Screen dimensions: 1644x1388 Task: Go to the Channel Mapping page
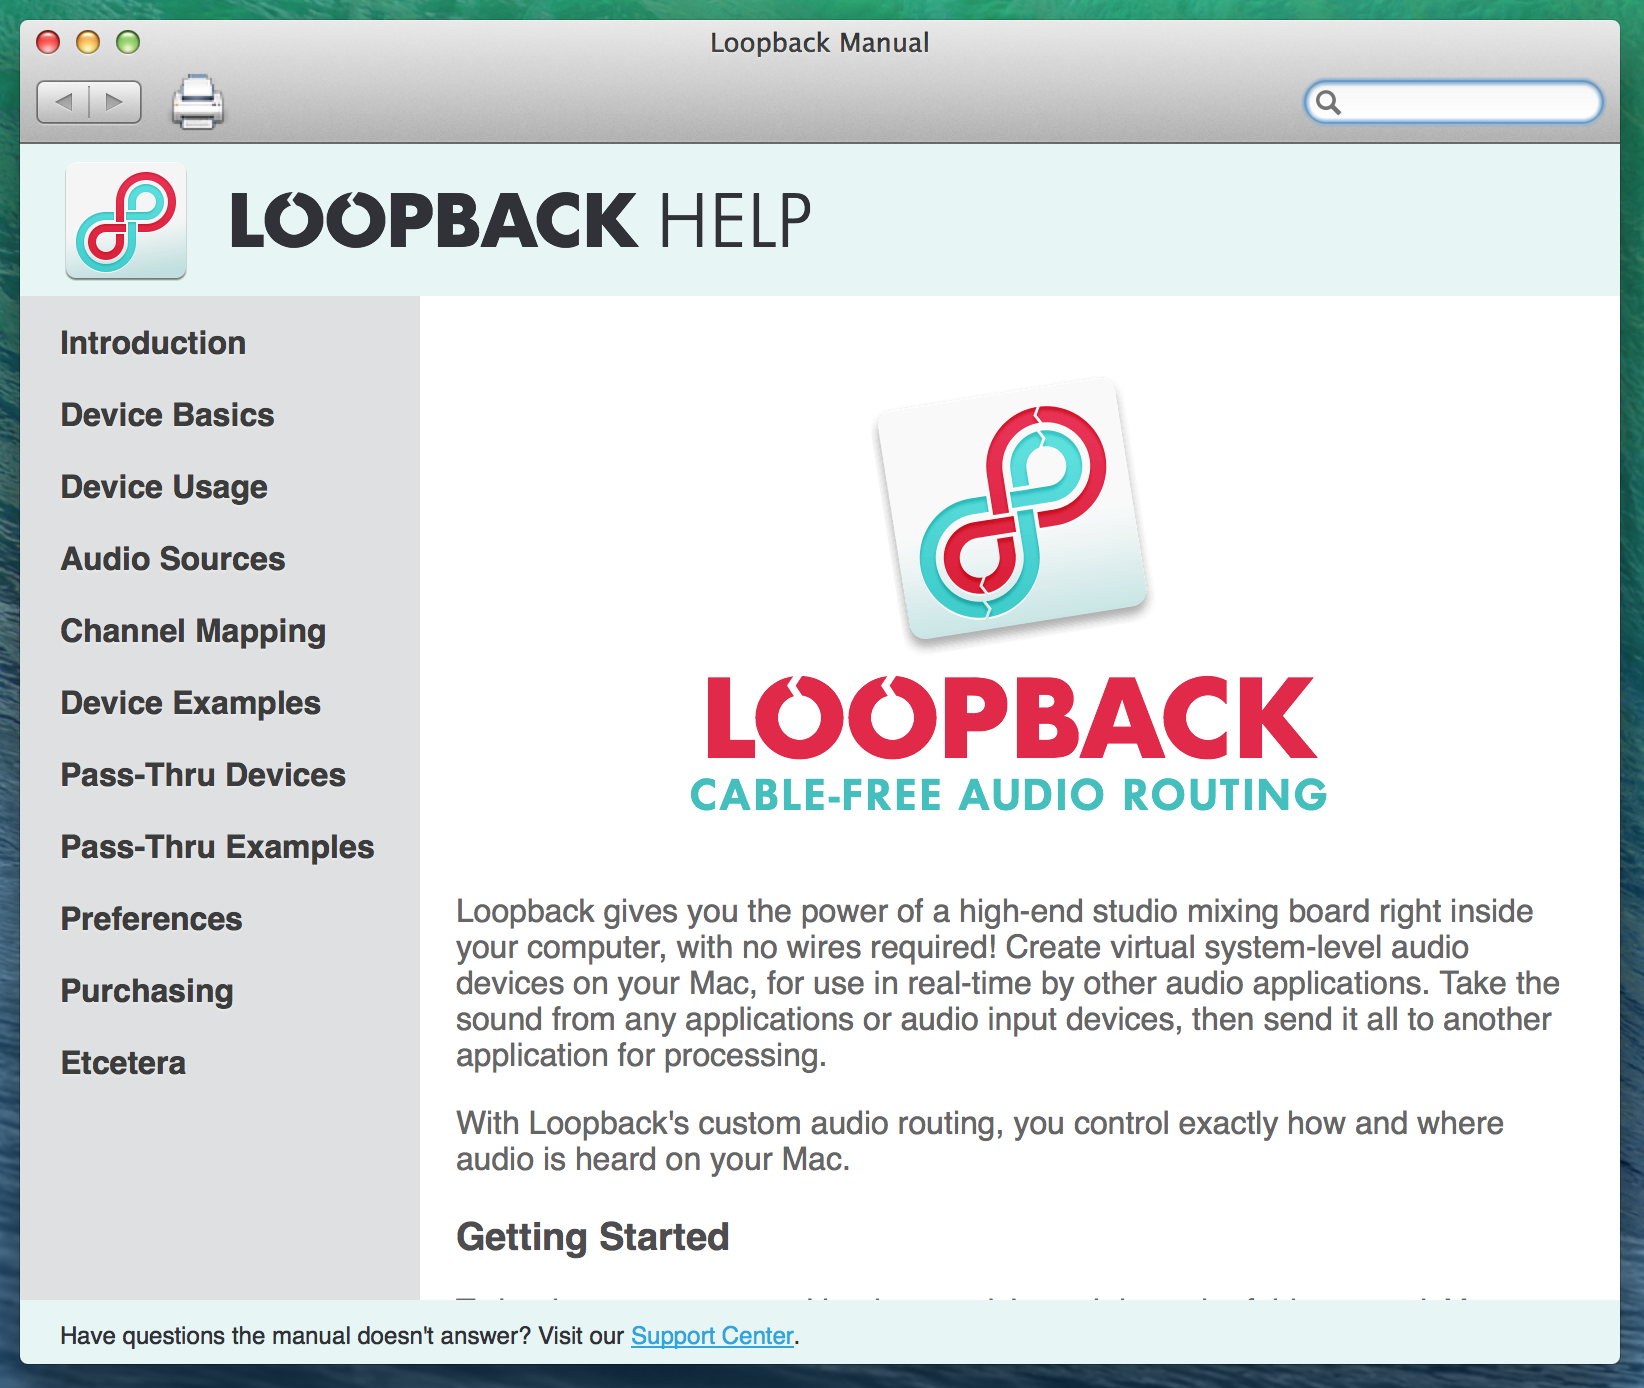(x=193, y=631)
